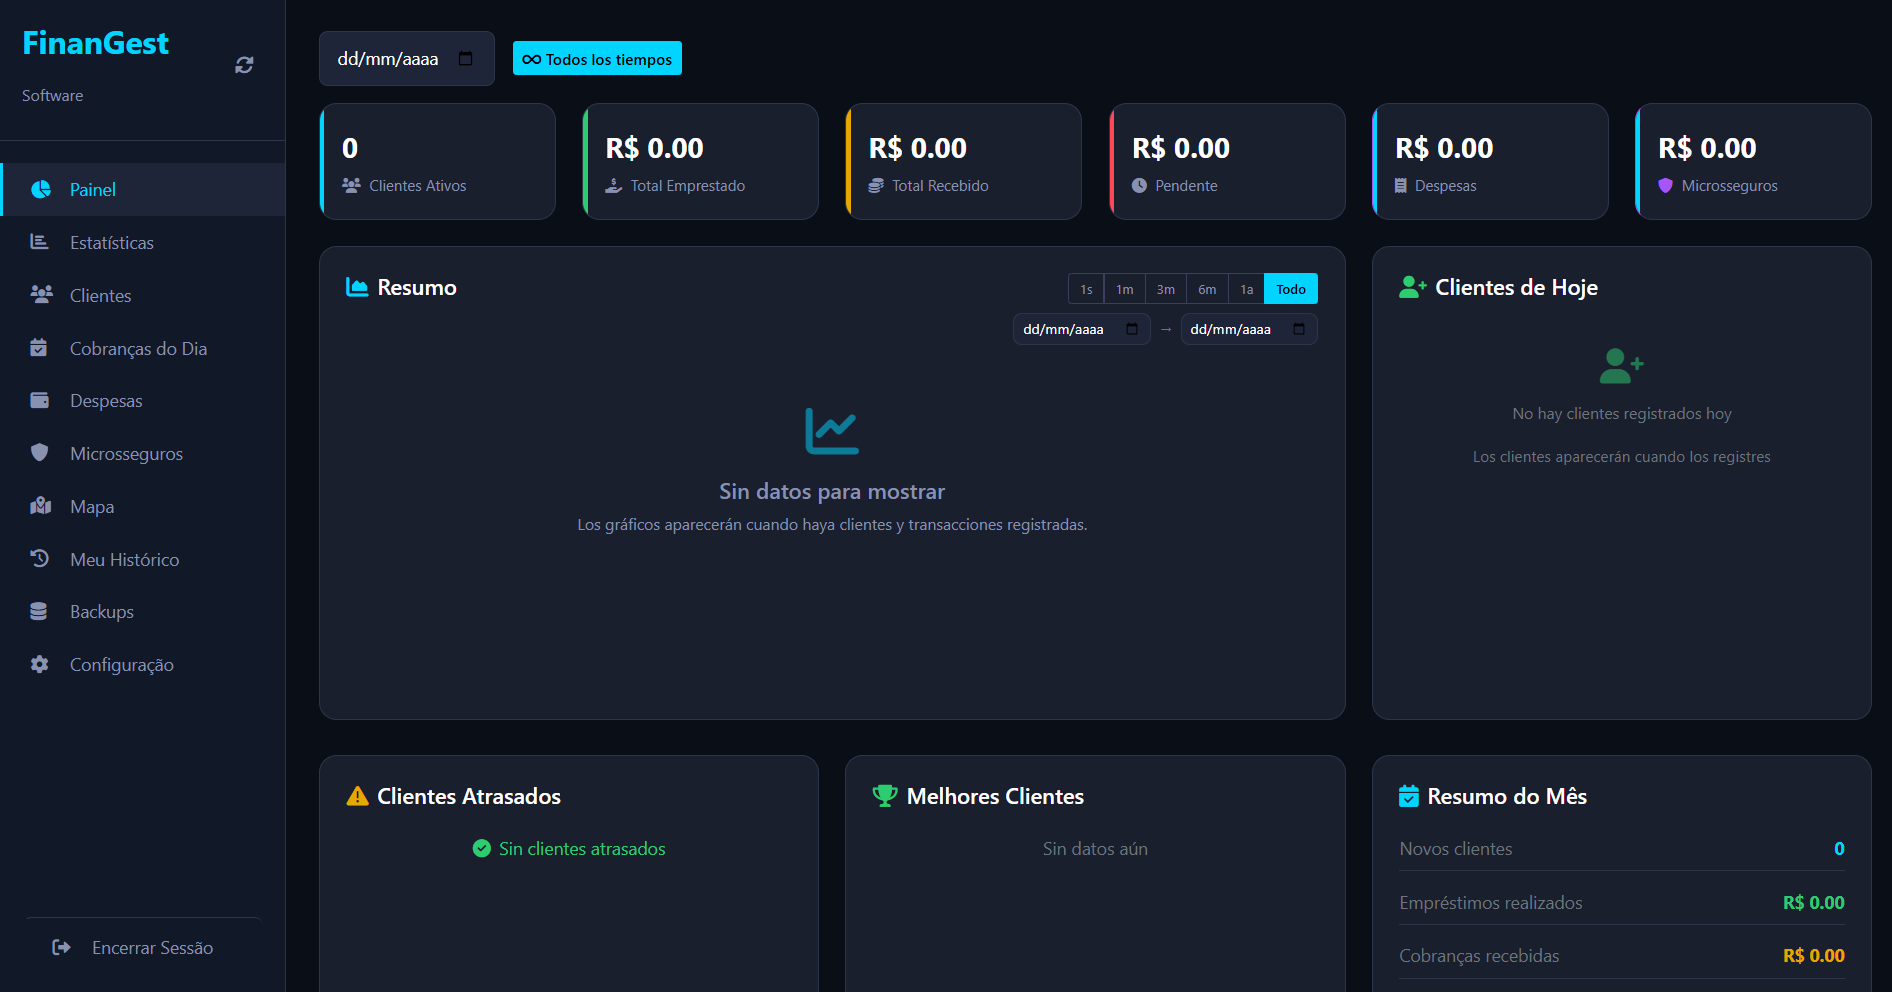
Task: Open calendar picker of Resumo start date
Action: (1132, 329)
